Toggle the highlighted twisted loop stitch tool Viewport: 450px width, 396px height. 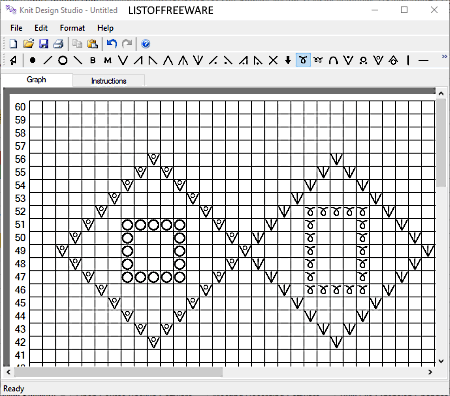[x=303, y=60]
